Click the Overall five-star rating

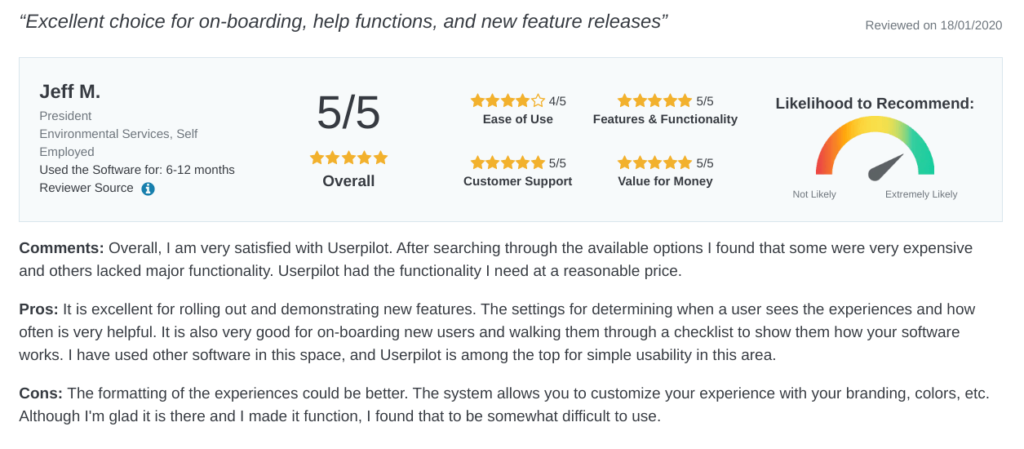[x=349, y=158]
